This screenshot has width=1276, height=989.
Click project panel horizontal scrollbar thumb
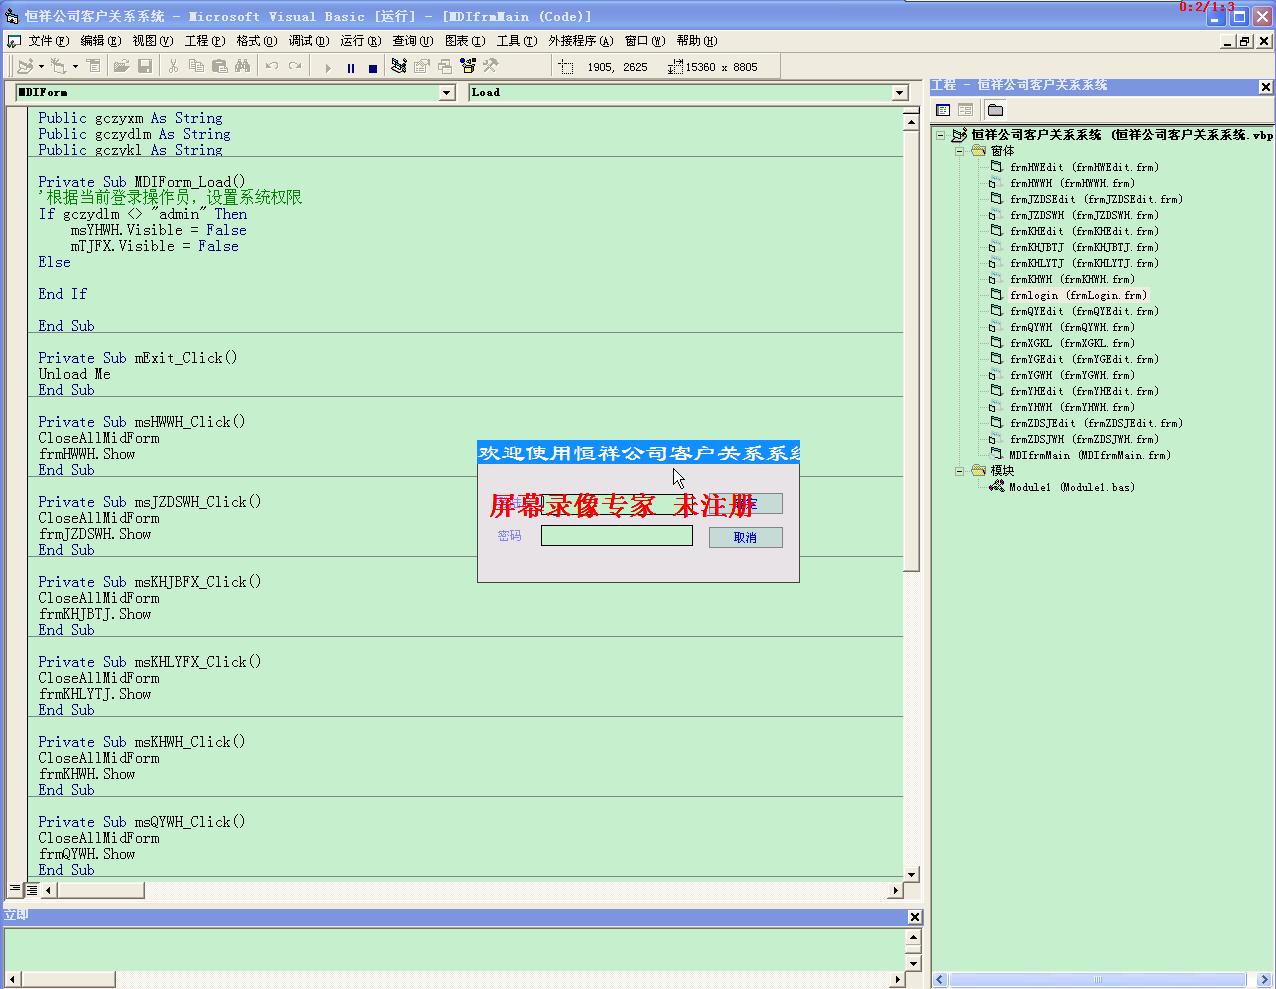pos(1097,980)
